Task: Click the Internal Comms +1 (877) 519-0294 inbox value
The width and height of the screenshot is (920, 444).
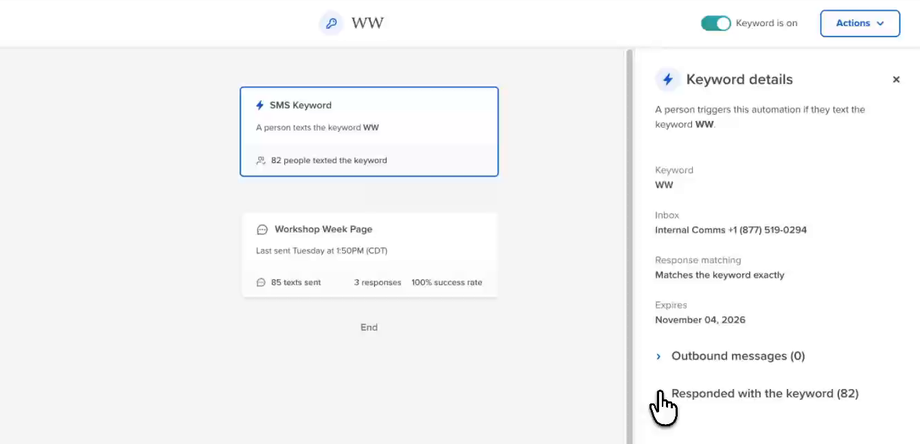Action: tap(730, 230)
